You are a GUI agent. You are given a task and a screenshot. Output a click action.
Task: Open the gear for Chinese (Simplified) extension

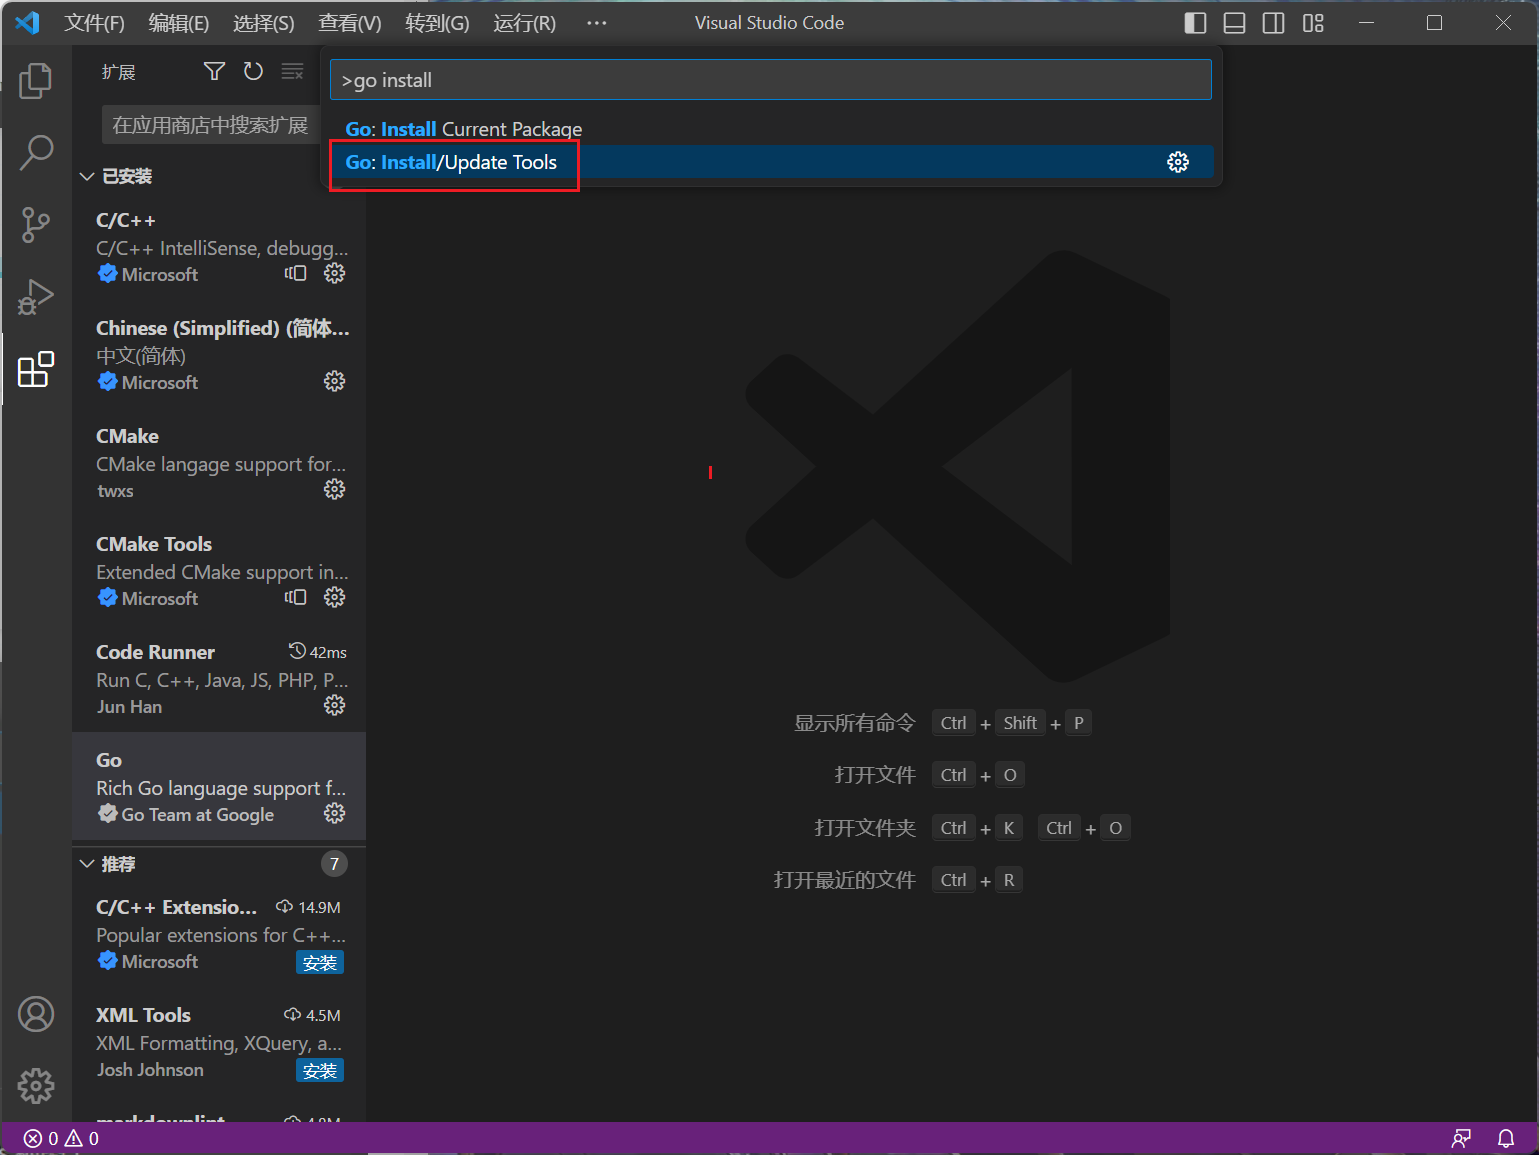[334, 381]
